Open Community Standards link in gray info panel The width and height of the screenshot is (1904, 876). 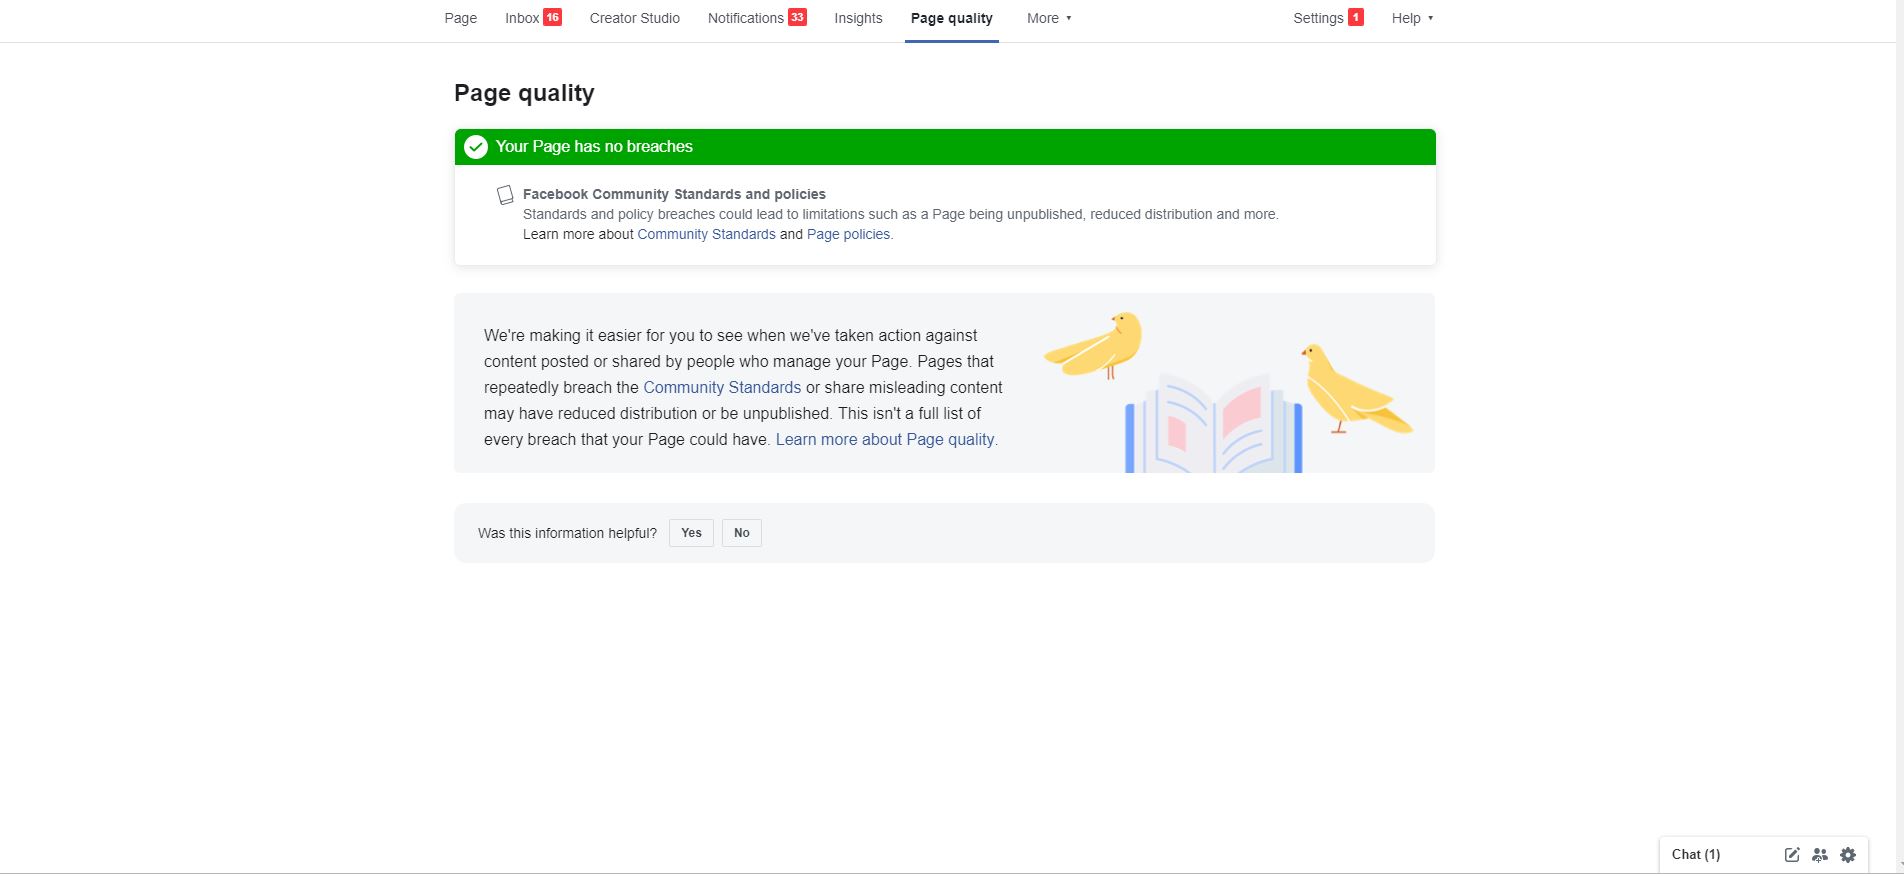[722, 387]
